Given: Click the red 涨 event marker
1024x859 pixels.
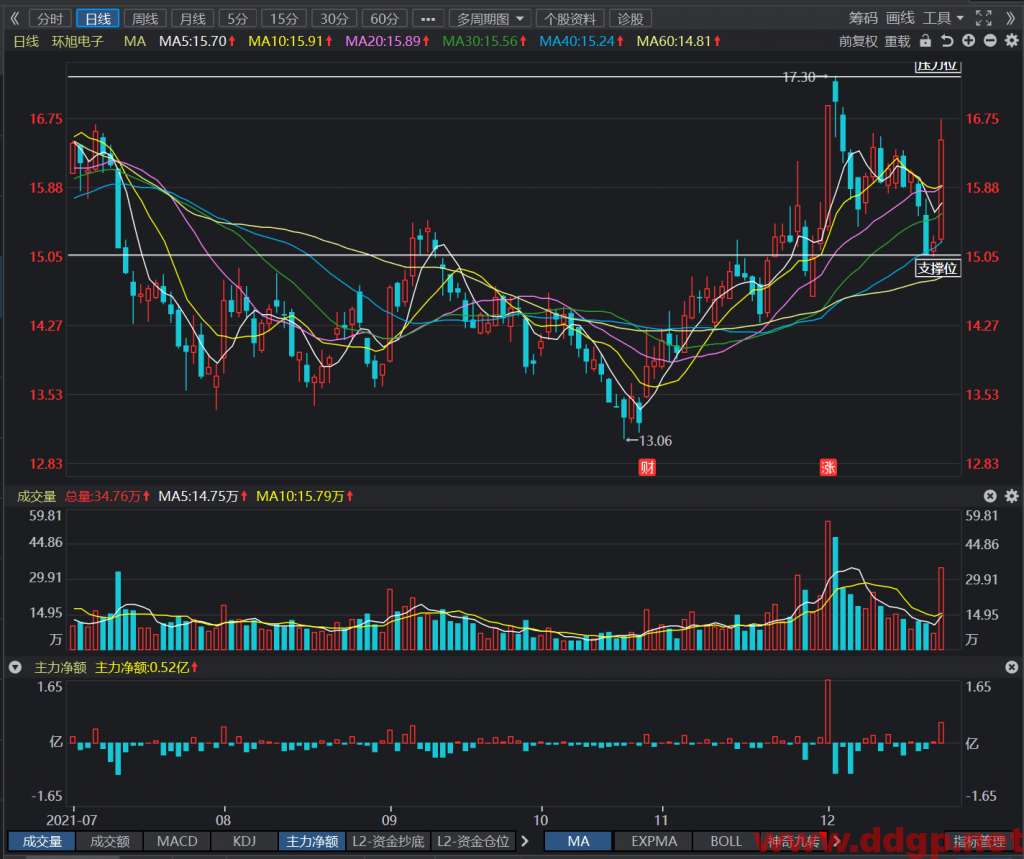Looking at the screenshot, I should coord(828,467).
